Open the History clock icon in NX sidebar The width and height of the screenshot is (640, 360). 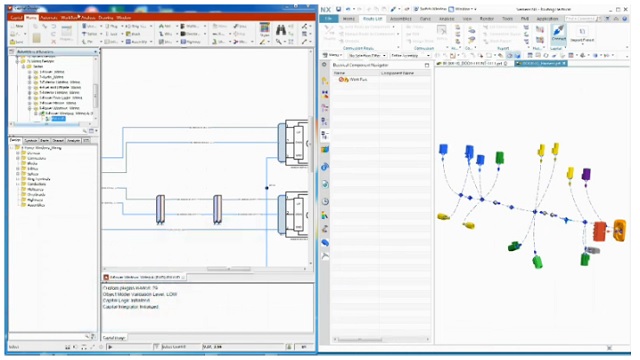click(x=325, y=201)
